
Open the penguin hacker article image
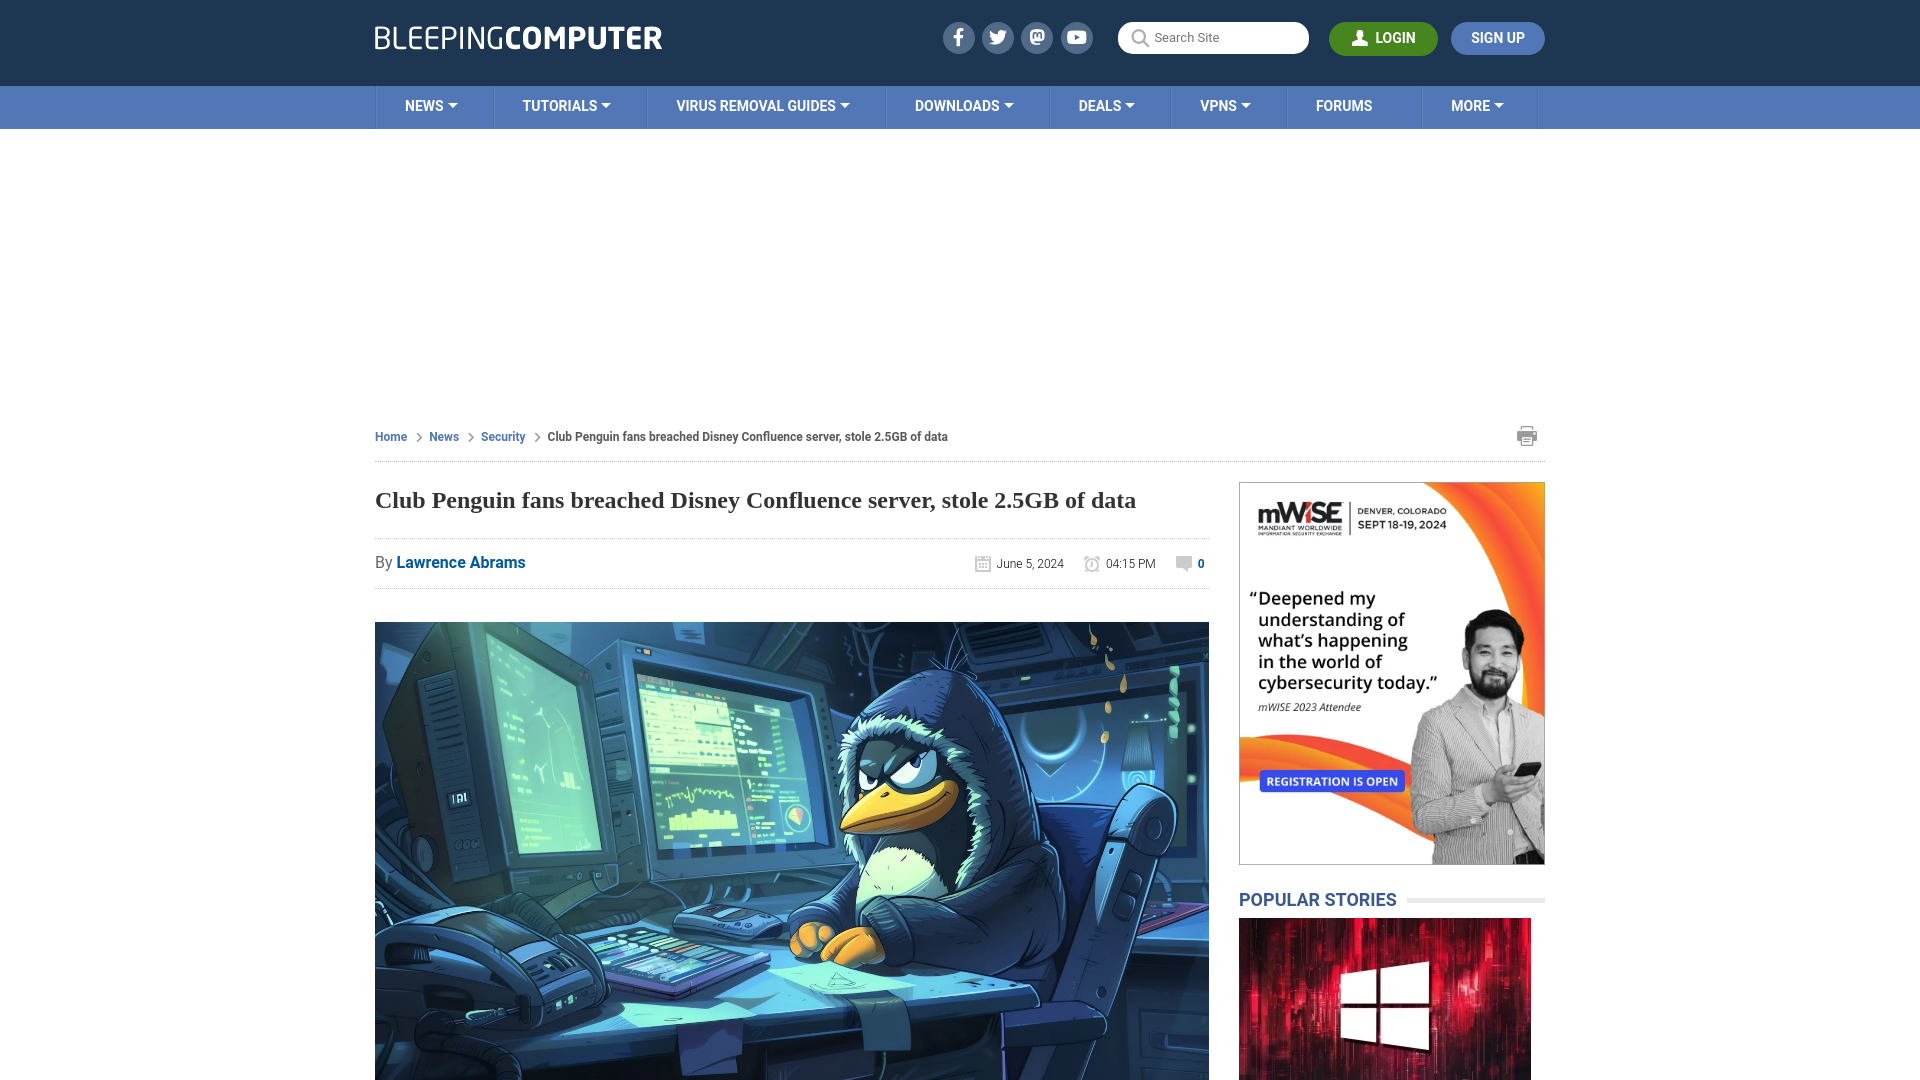792,851
